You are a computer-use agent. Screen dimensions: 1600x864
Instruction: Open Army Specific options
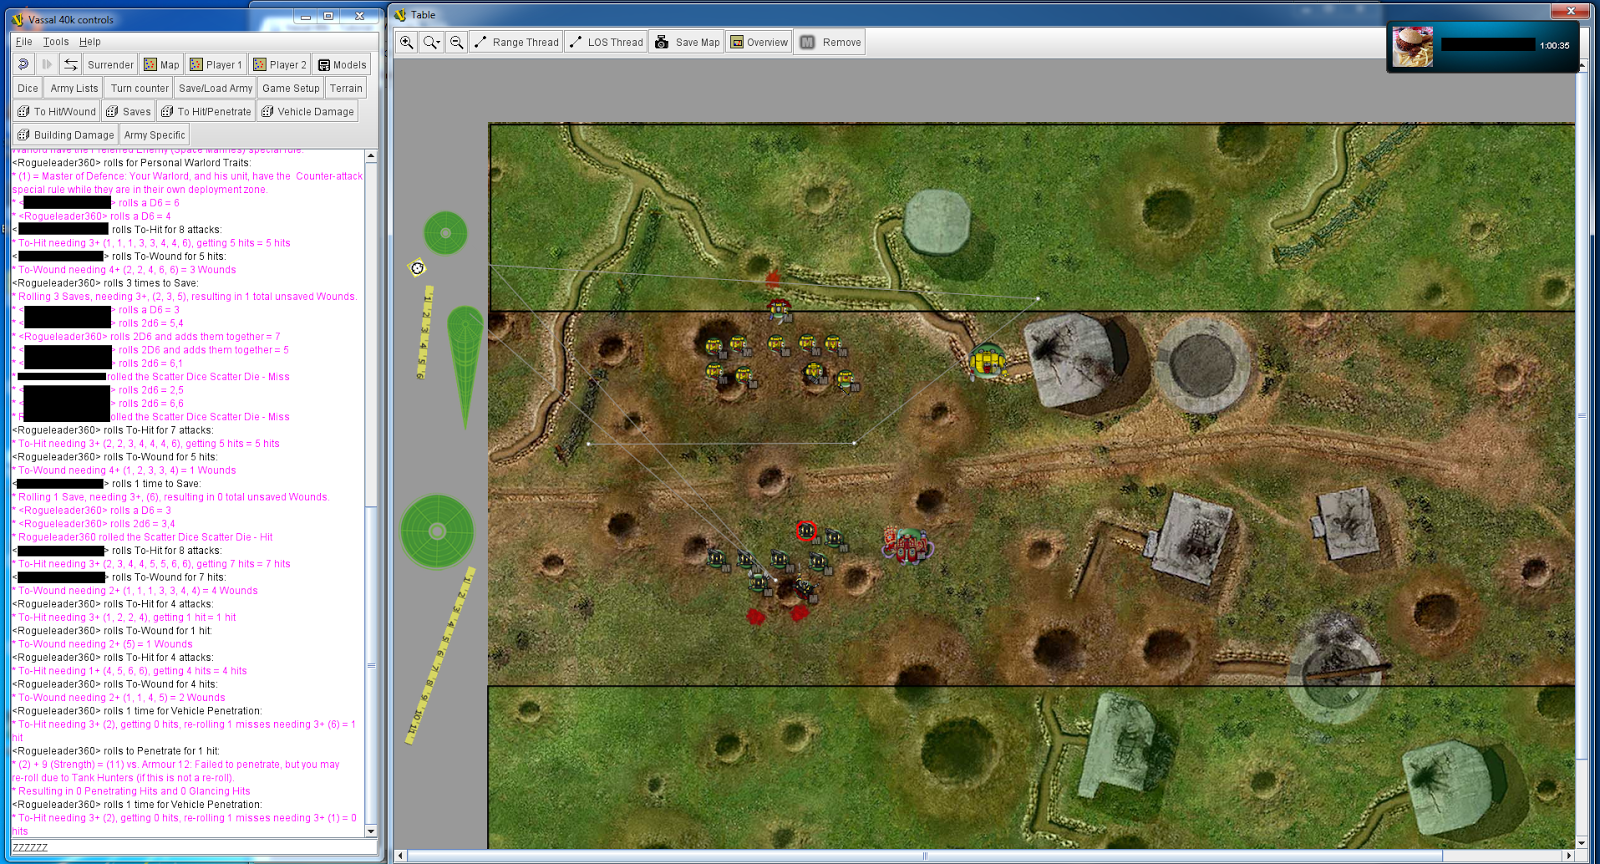(154, 134)
